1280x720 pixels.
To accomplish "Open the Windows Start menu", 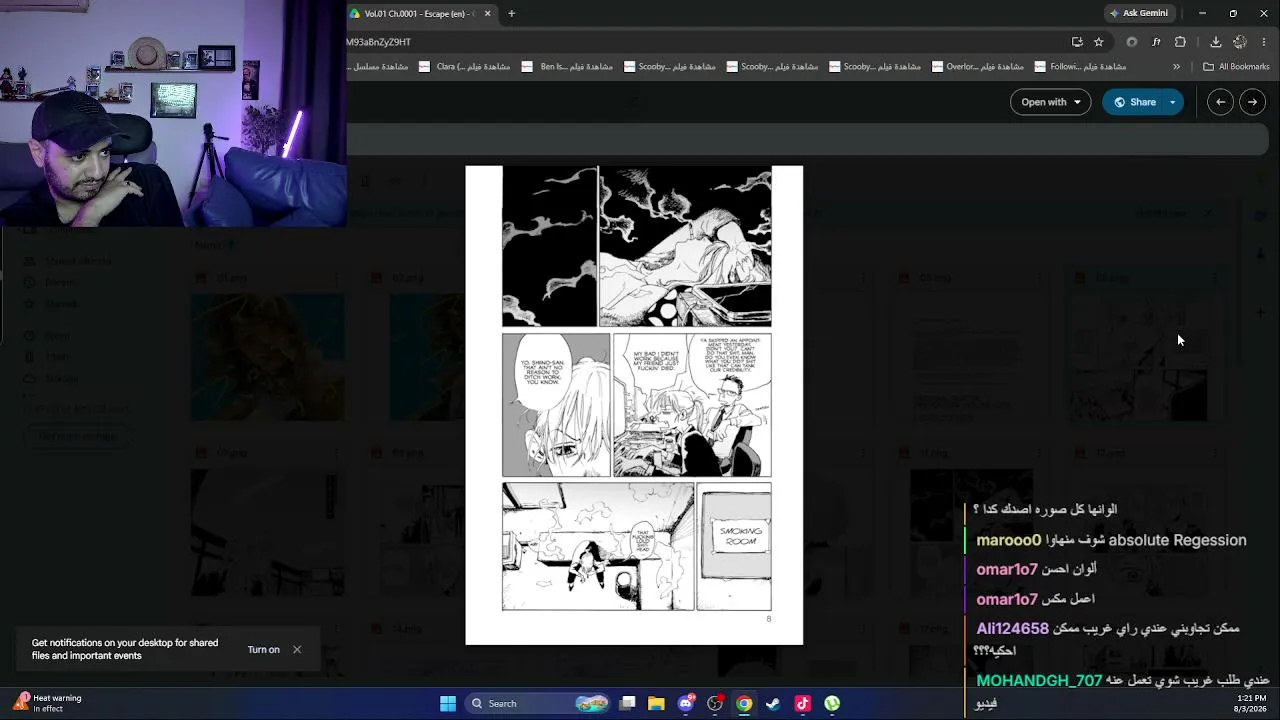I will click(448, 703).
